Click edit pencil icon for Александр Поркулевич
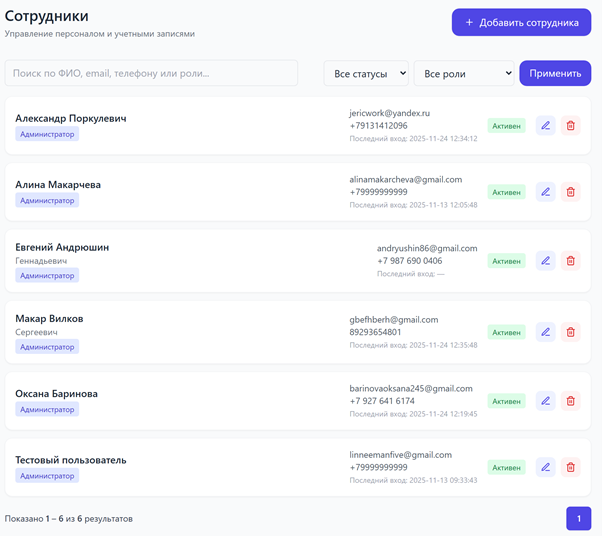 (x=545, y=126)
